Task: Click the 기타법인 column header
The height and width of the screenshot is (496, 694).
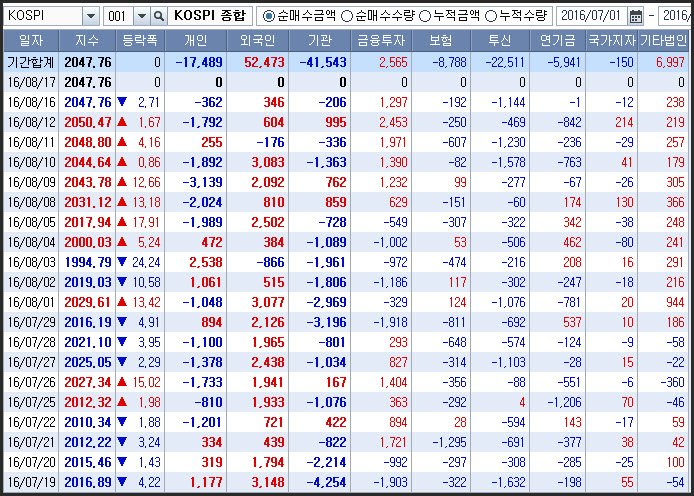Action: tap(663, 41)
